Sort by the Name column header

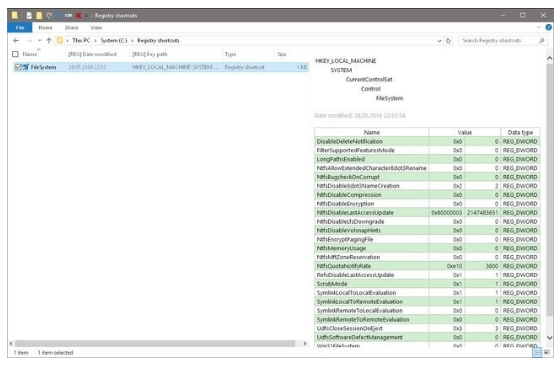30,54
